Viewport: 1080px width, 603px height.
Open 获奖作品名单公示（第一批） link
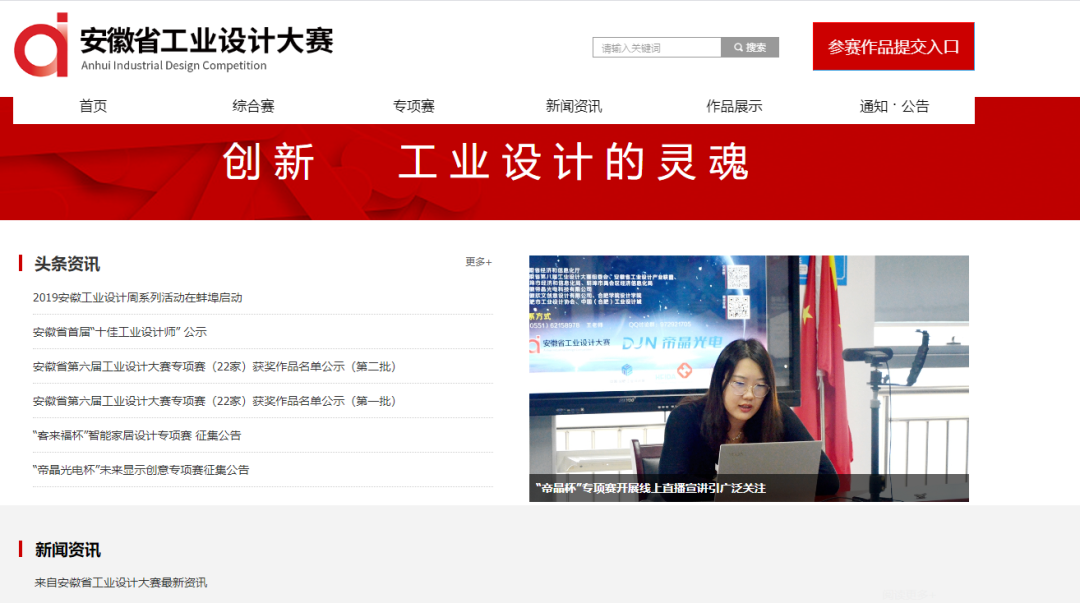[215, 401]
